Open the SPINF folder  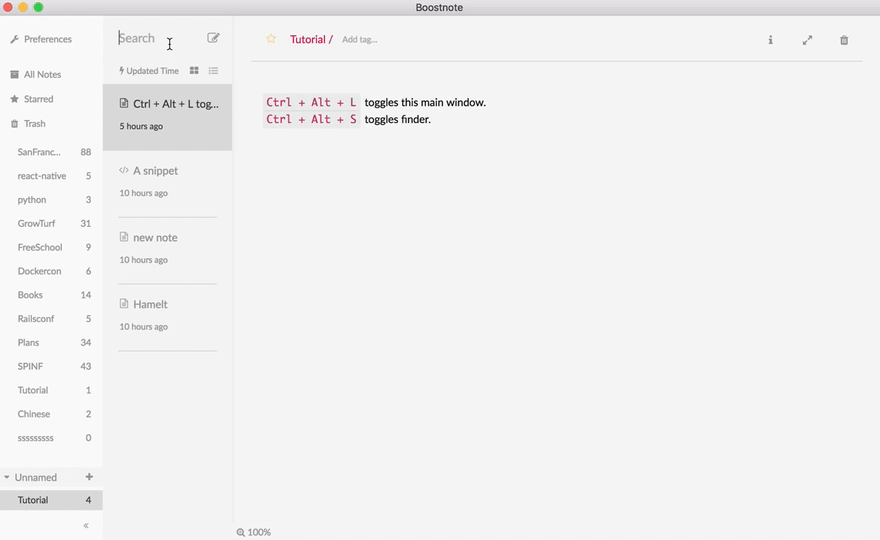pyautogui.click(x=51, y=366)
